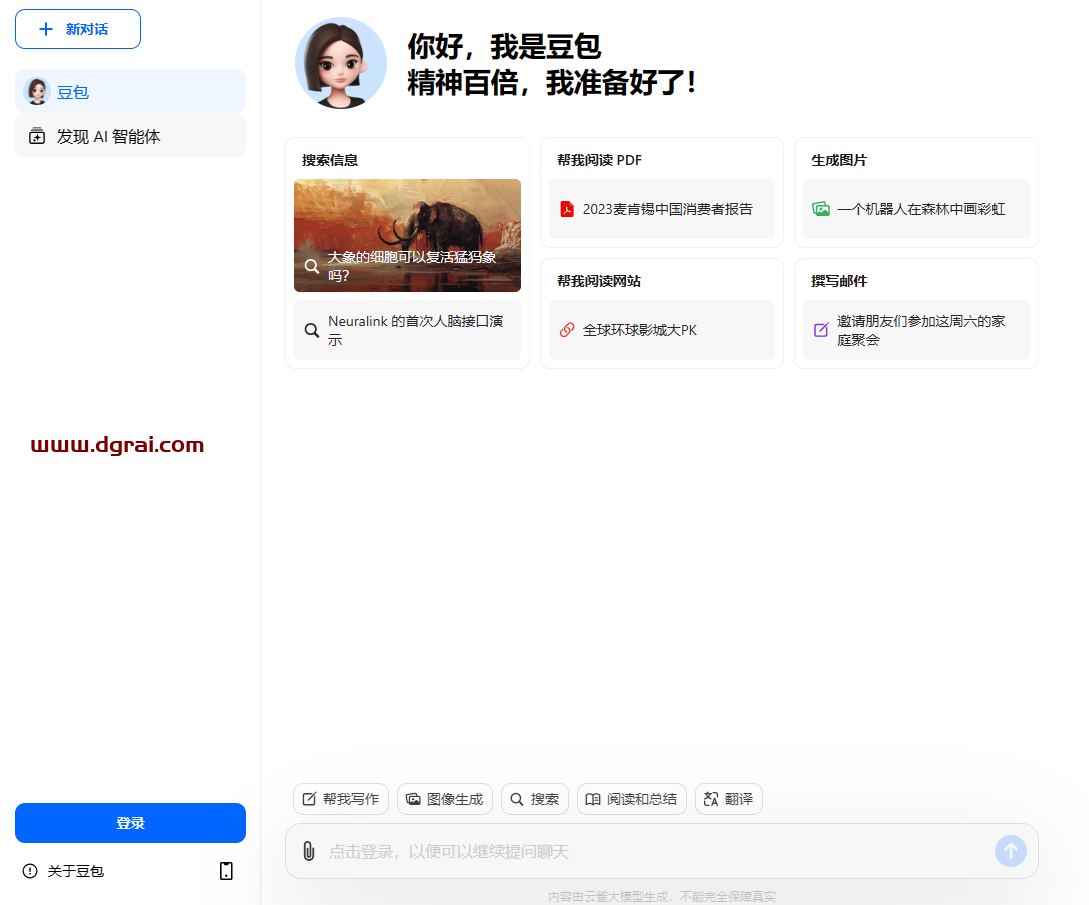Click 搜索 quick action chip
The height and width of the screenshot is (905, 1089).
pos(535,799)
